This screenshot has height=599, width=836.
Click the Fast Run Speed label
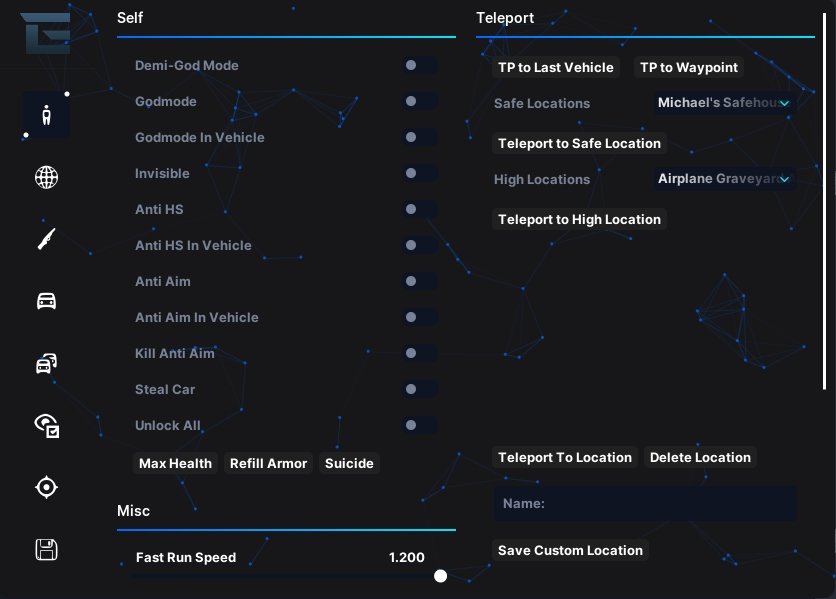[x=186, y=557]
